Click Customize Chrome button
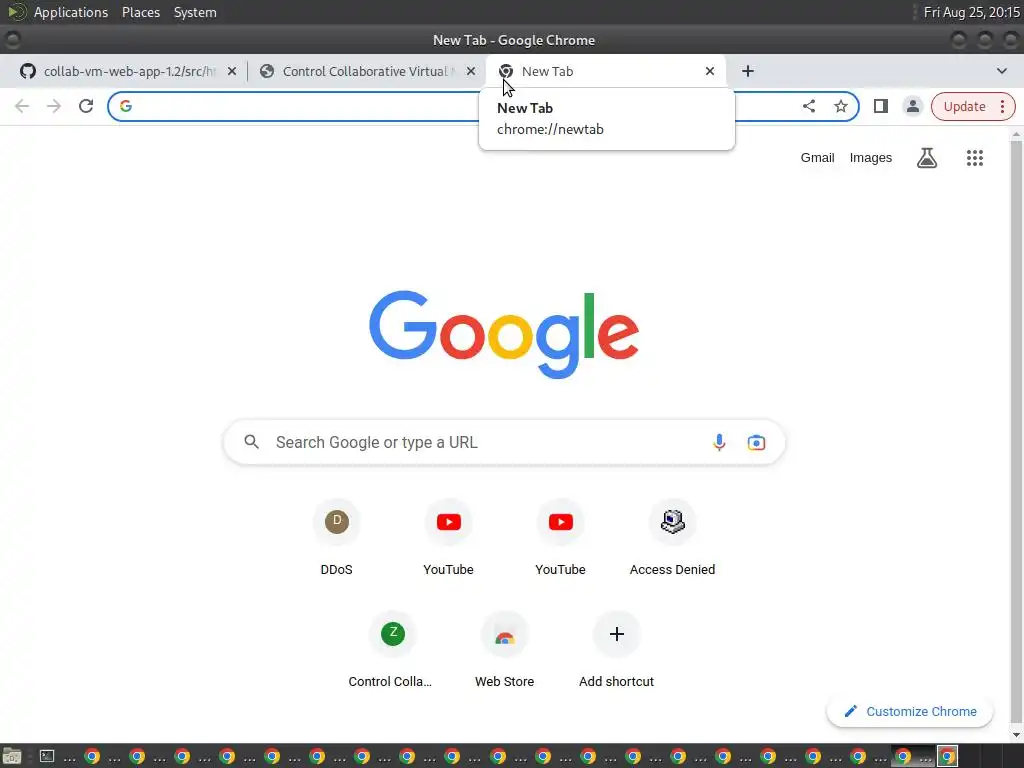1024x768 pixels. click(910, 711)
